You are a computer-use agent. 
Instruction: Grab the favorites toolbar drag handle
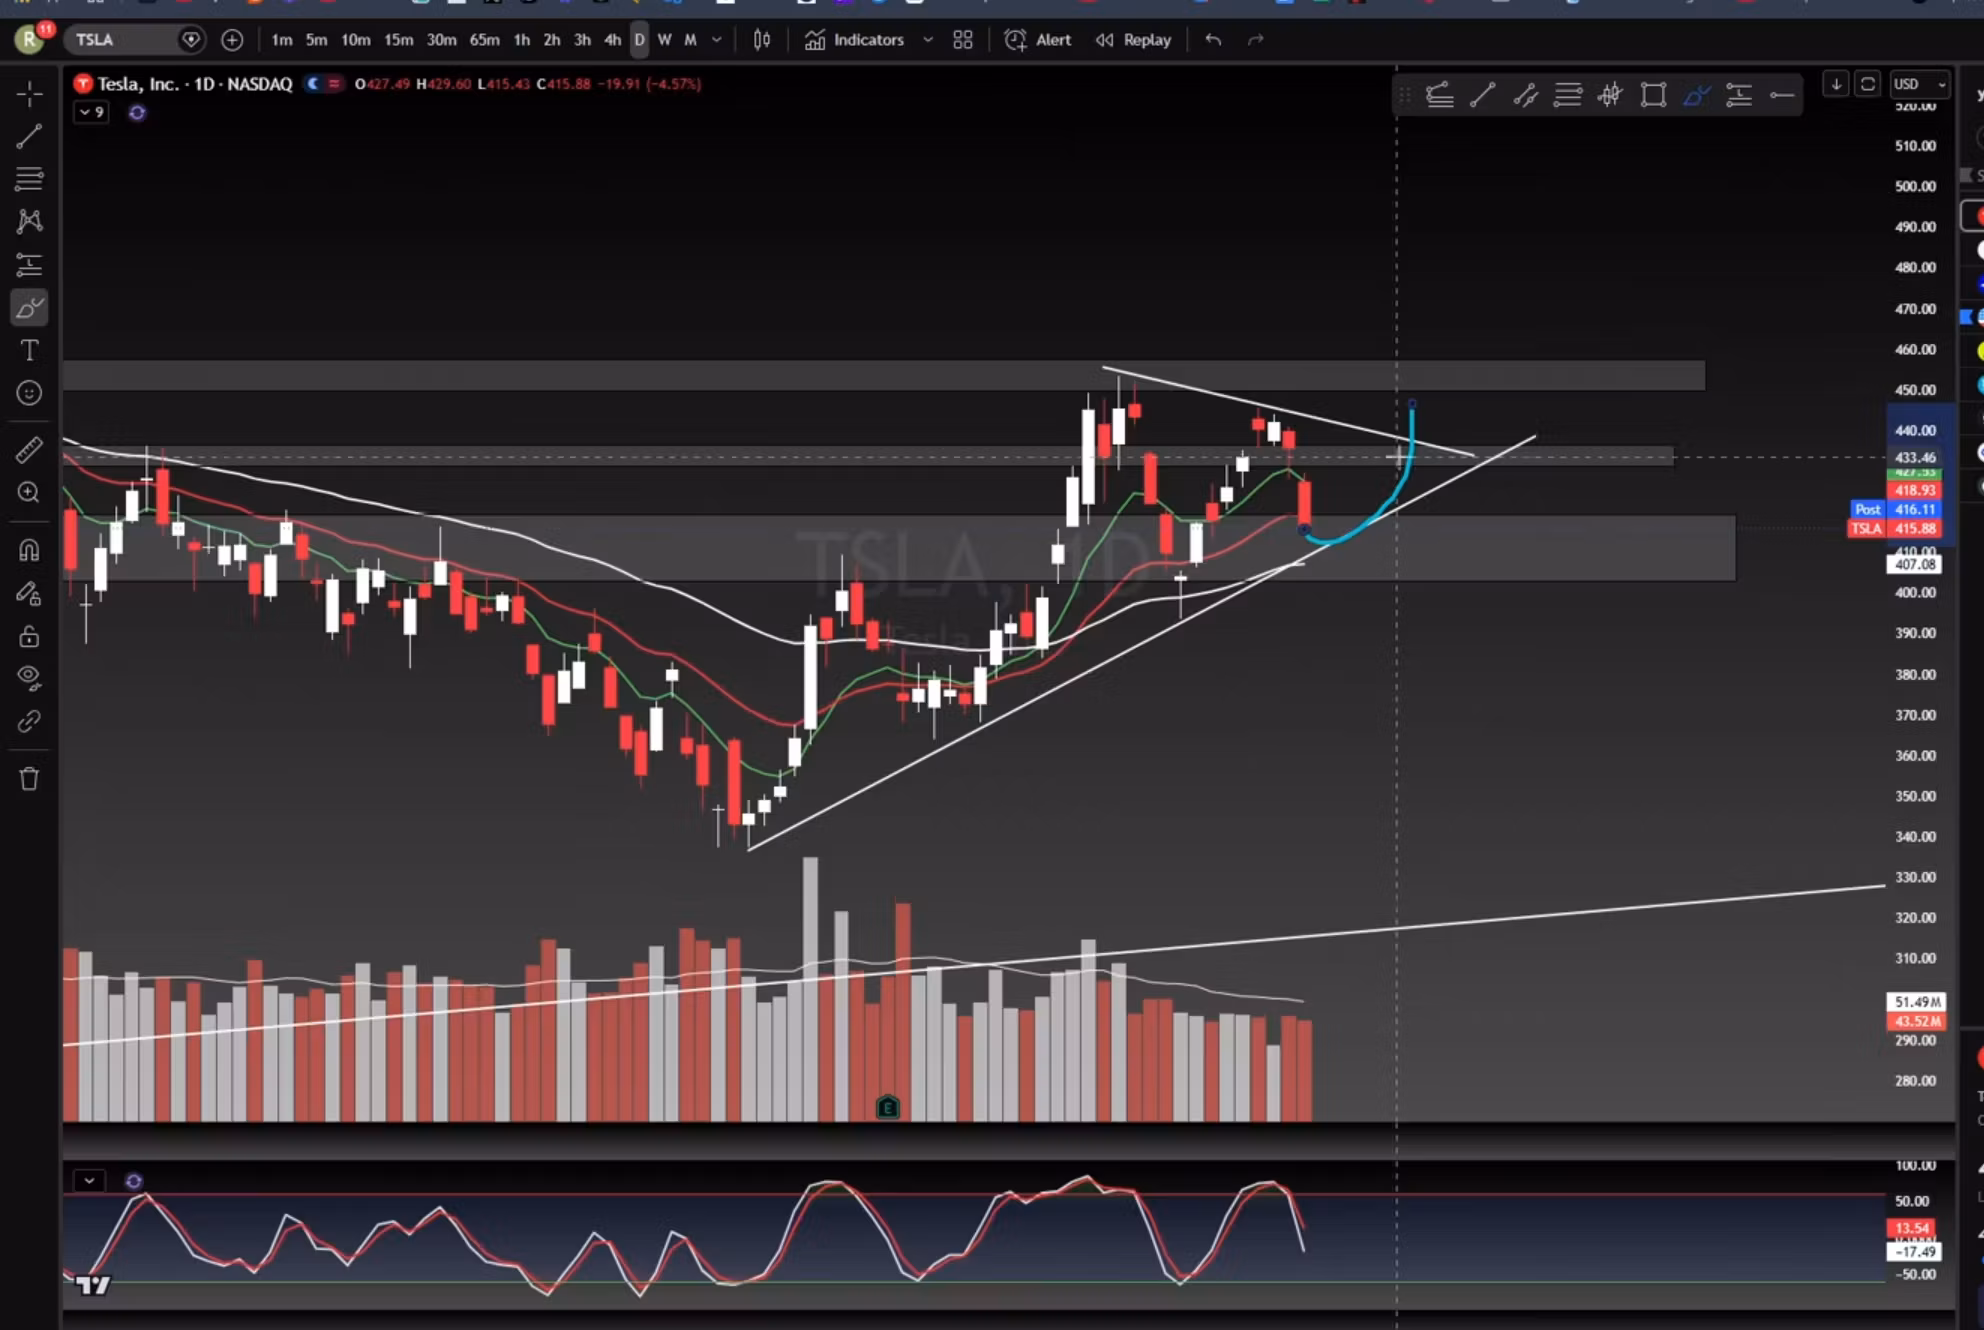pyautogui.click(x=1405, y=95)
